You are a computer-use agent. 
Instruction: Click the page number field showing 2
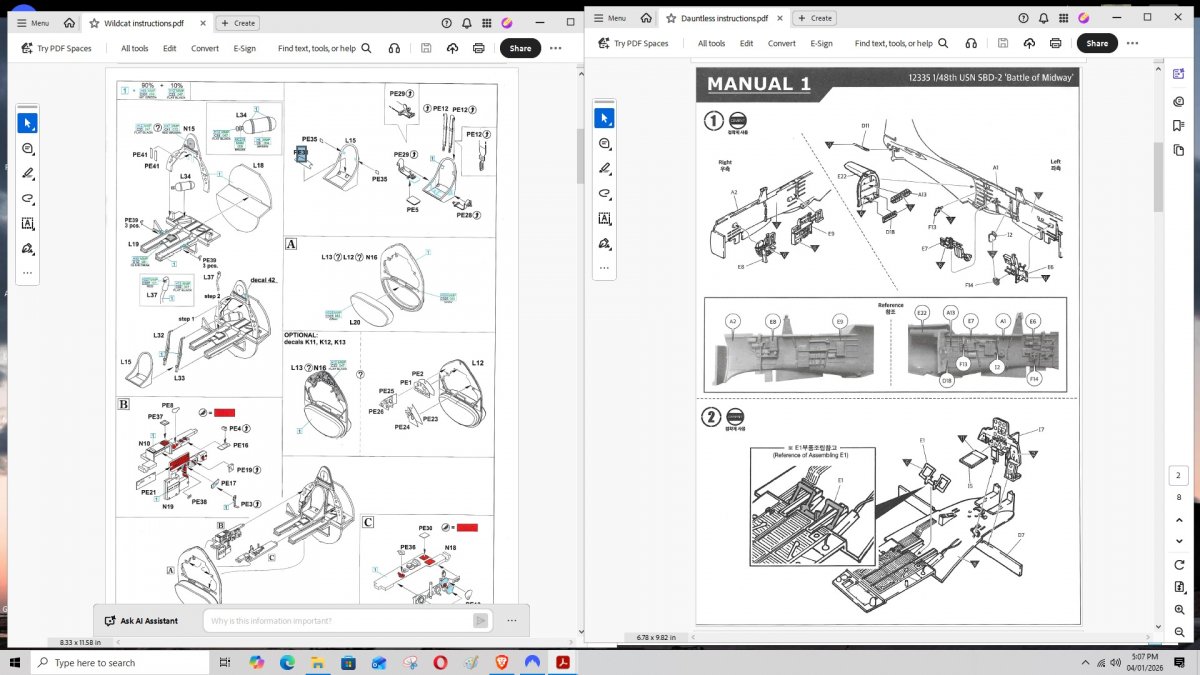click(x=1178, y=475)
